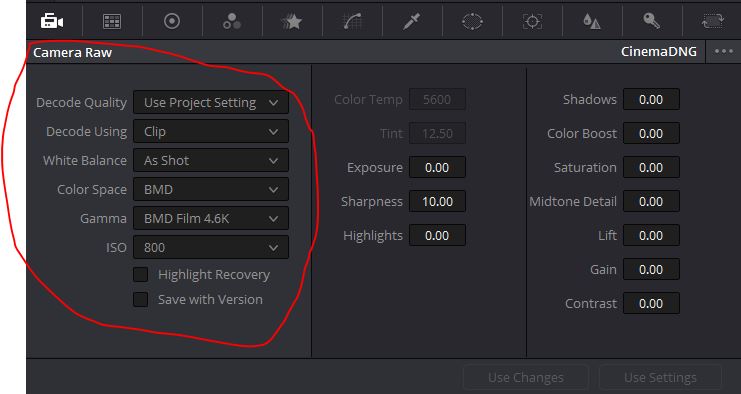Click the Saturation value field
Image resolution: width=741 pixels, height=394 pixels.
(651, 168)
